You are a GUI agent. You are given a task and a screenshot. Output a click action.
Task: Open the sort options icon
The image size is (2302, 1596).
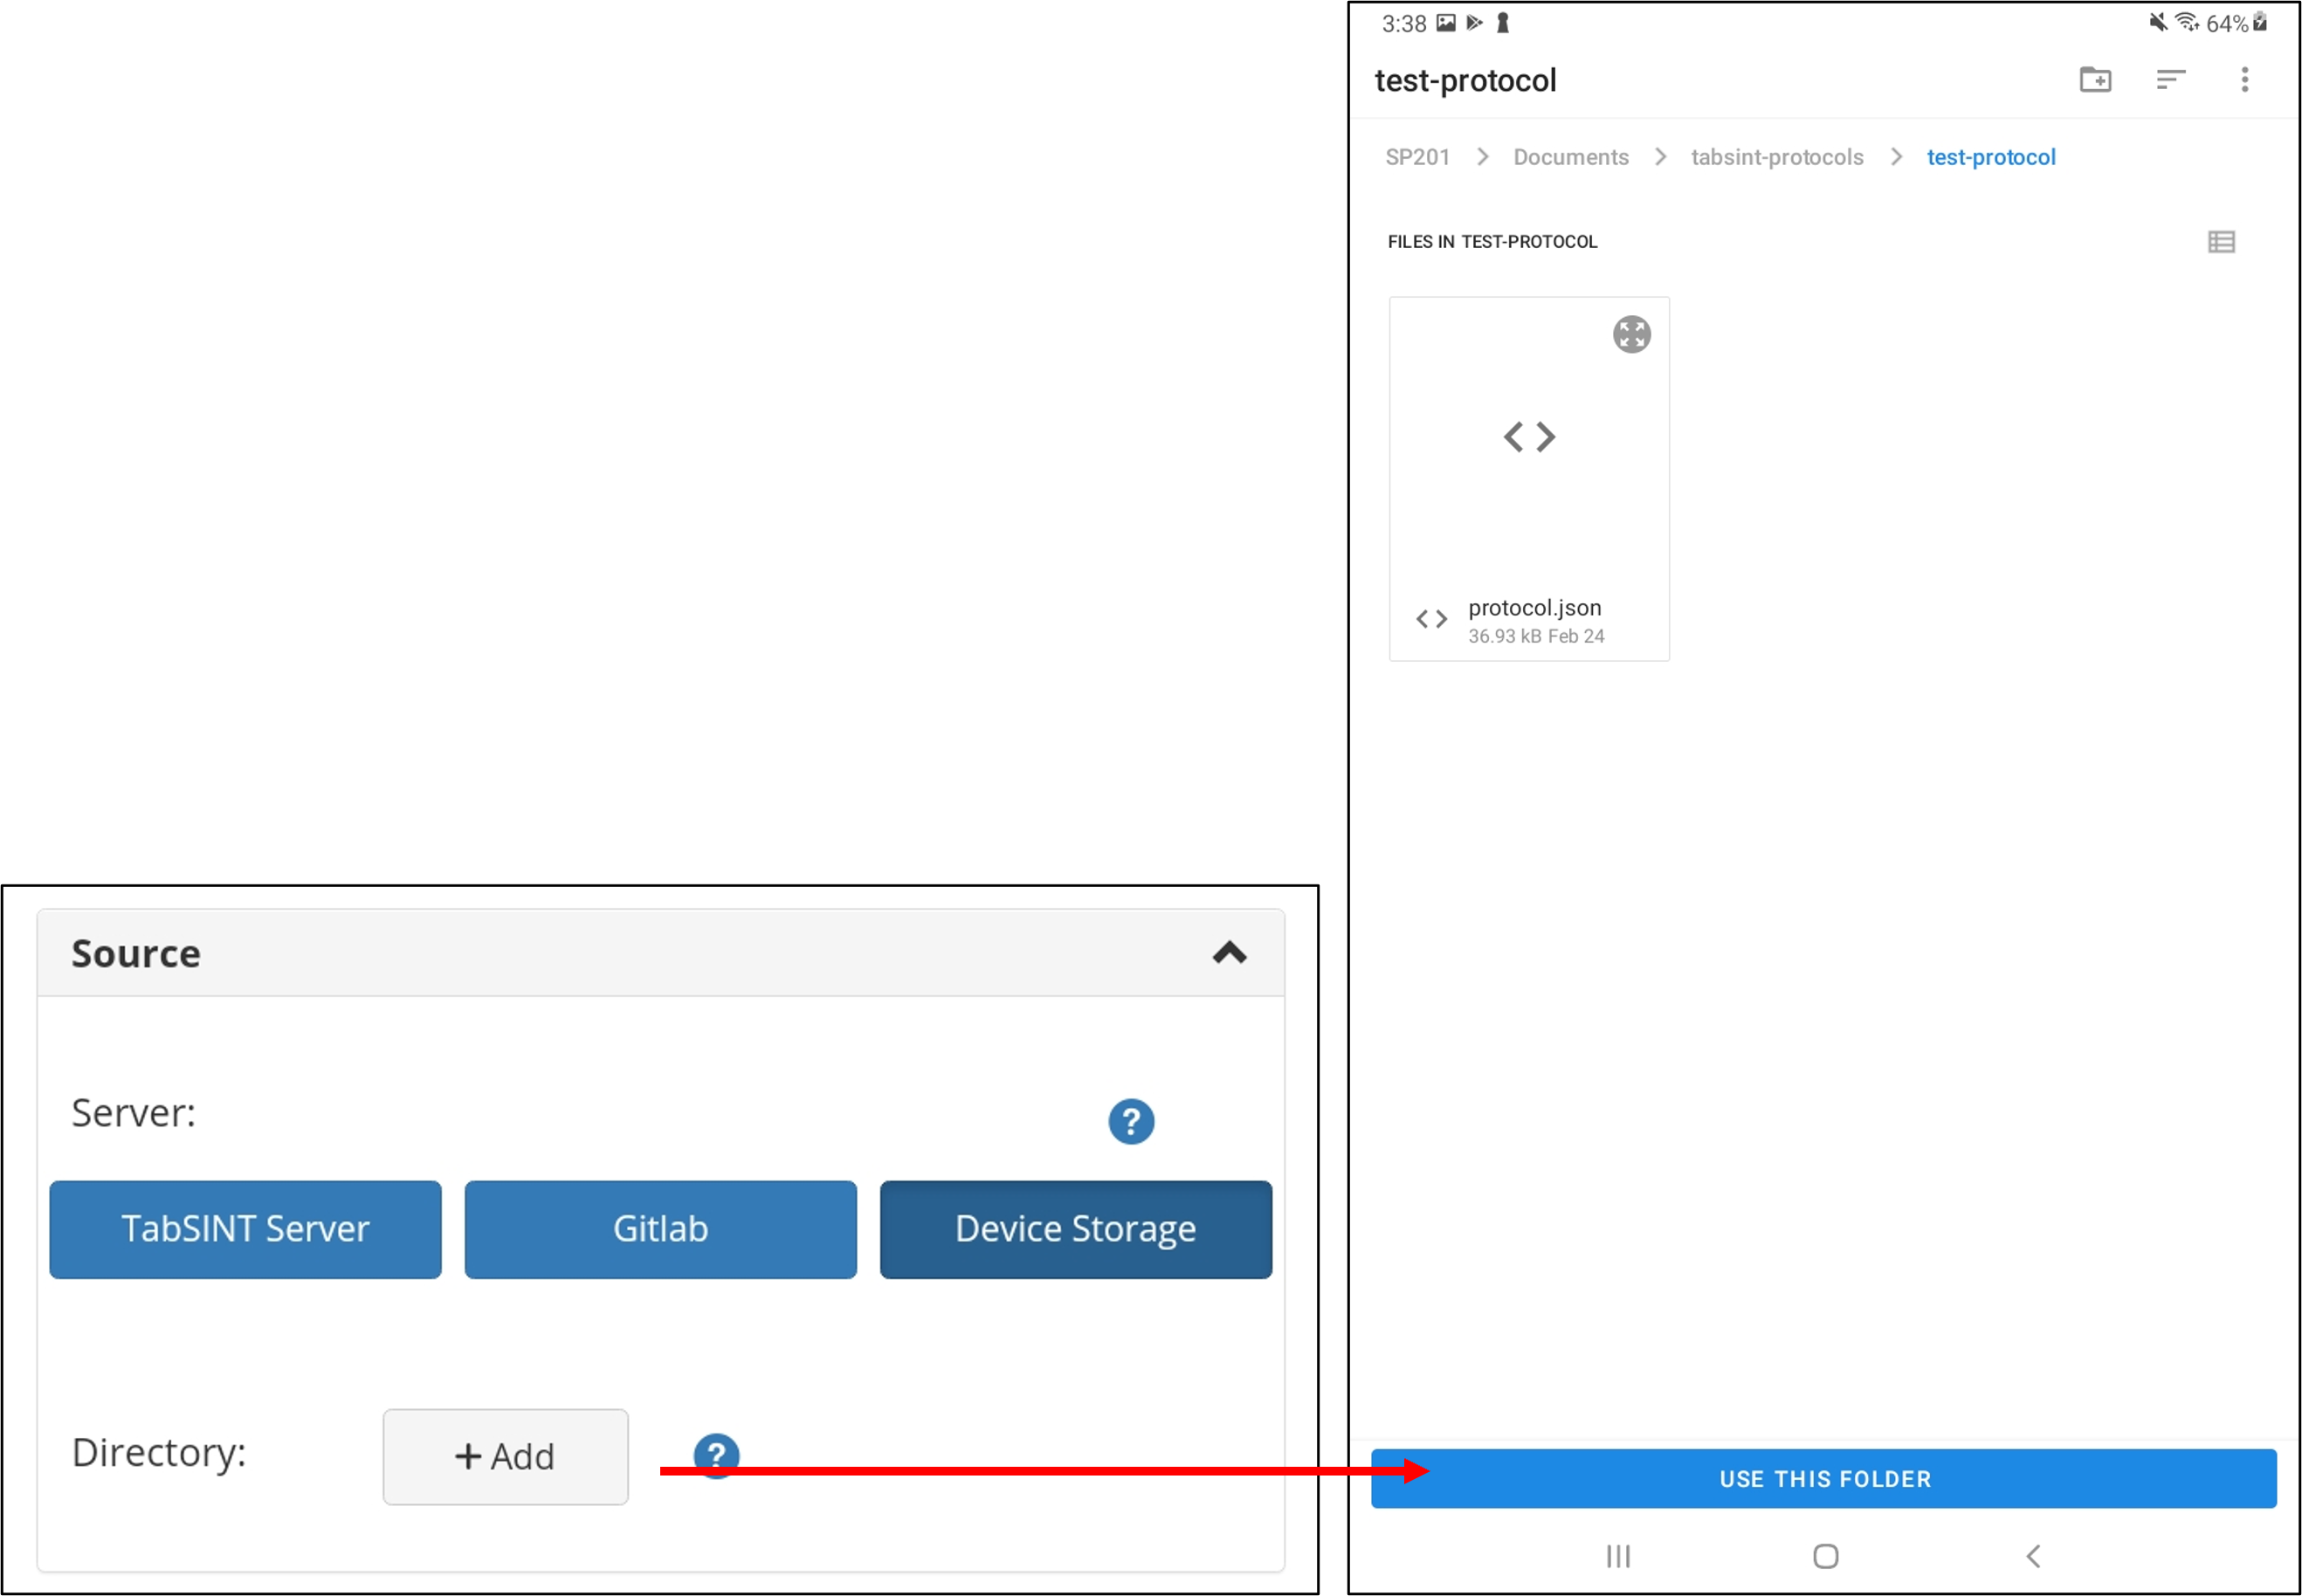click(2170, 80)
